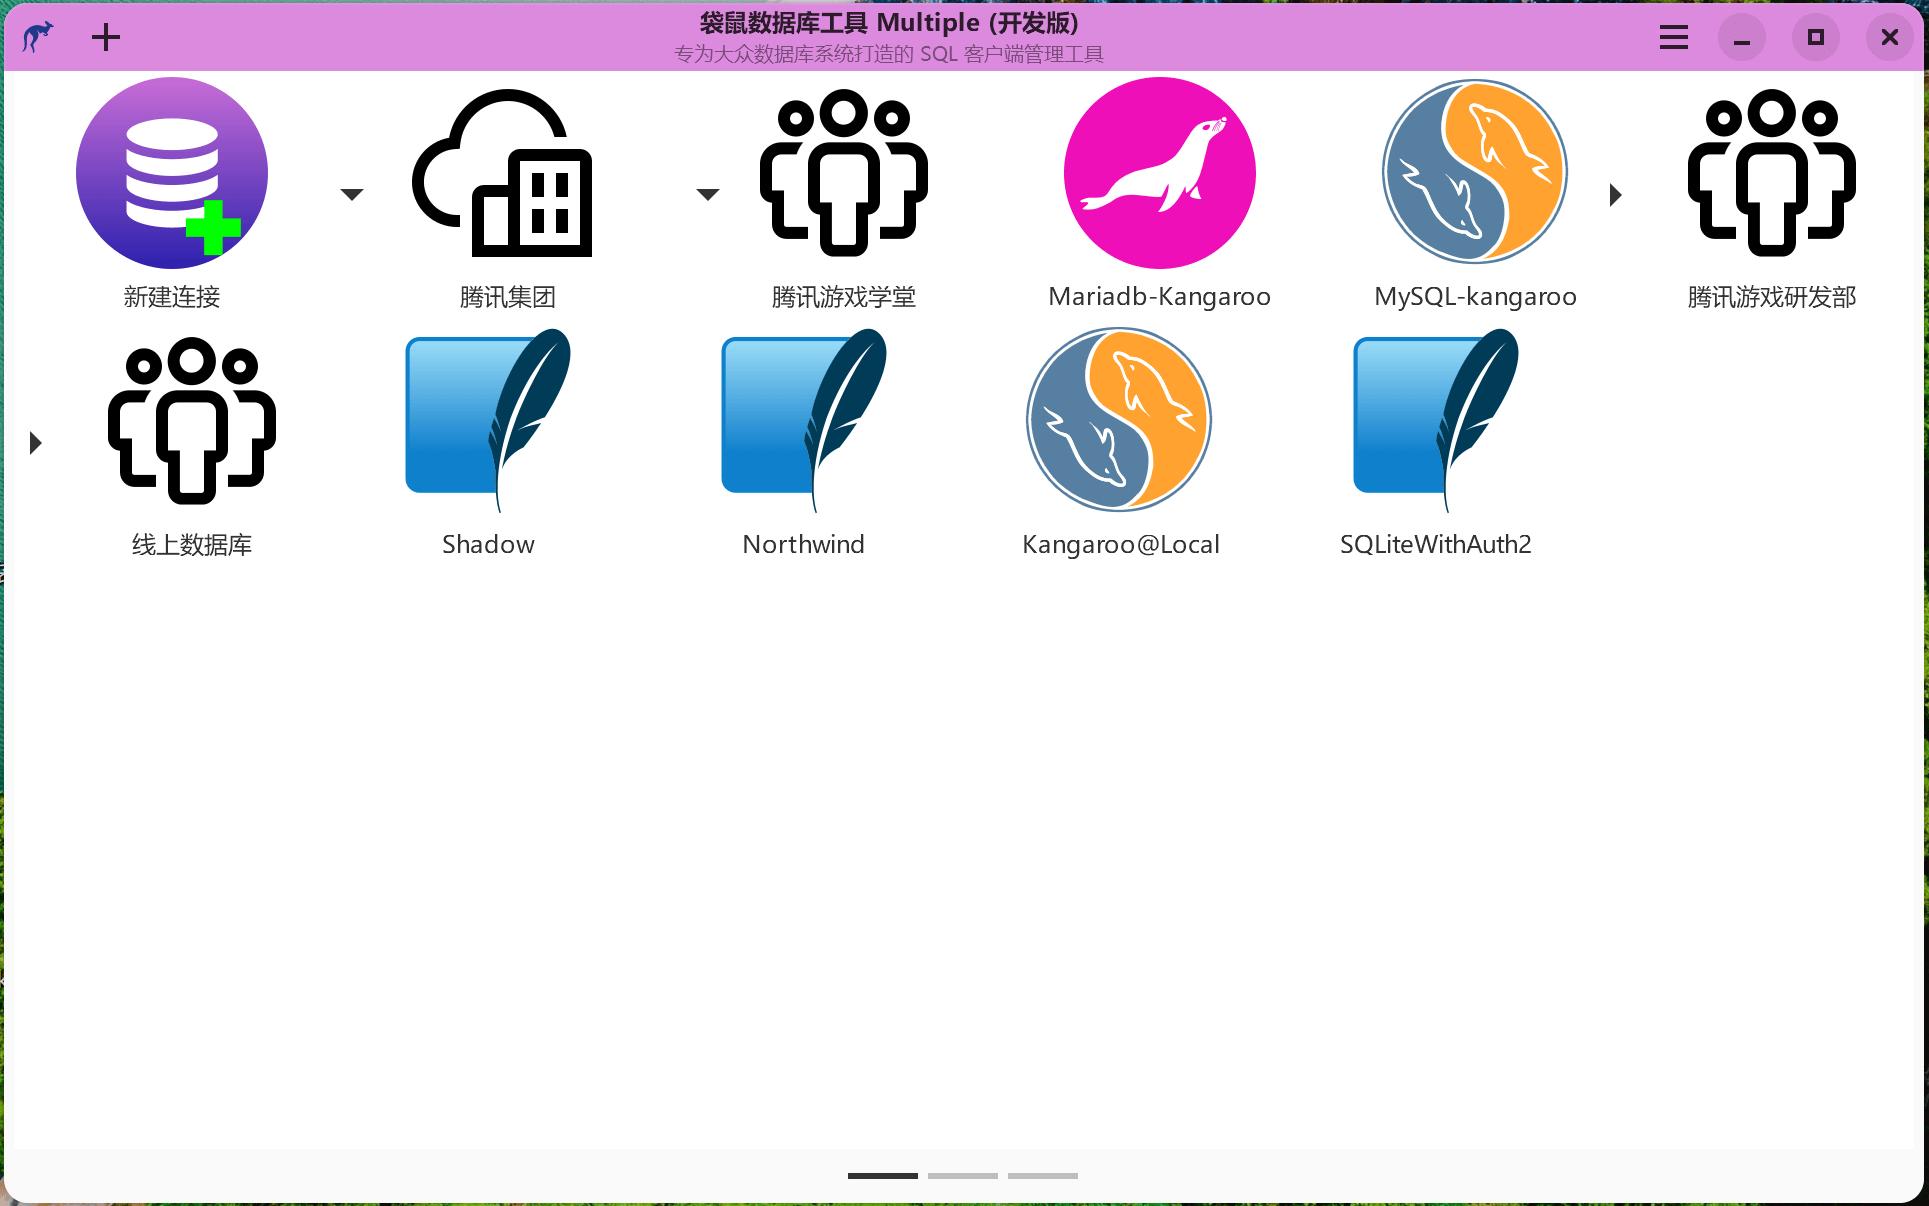
Task: Click the 新建连接 label
Action: point(172,297)
